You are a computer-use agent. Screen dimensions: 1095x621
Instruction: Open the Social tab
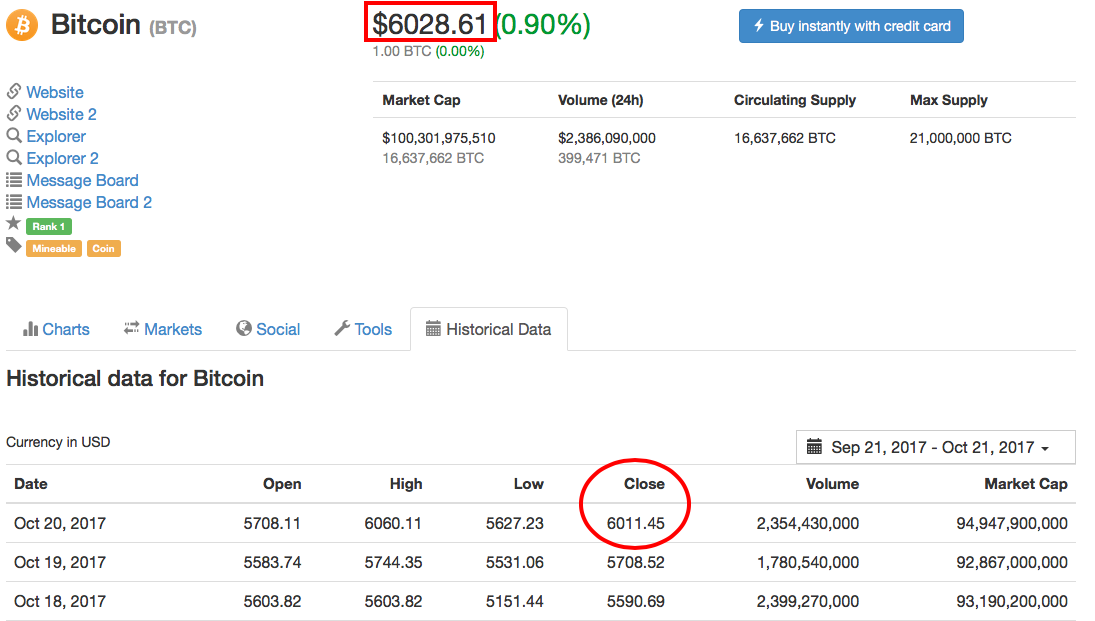[268, 329]
